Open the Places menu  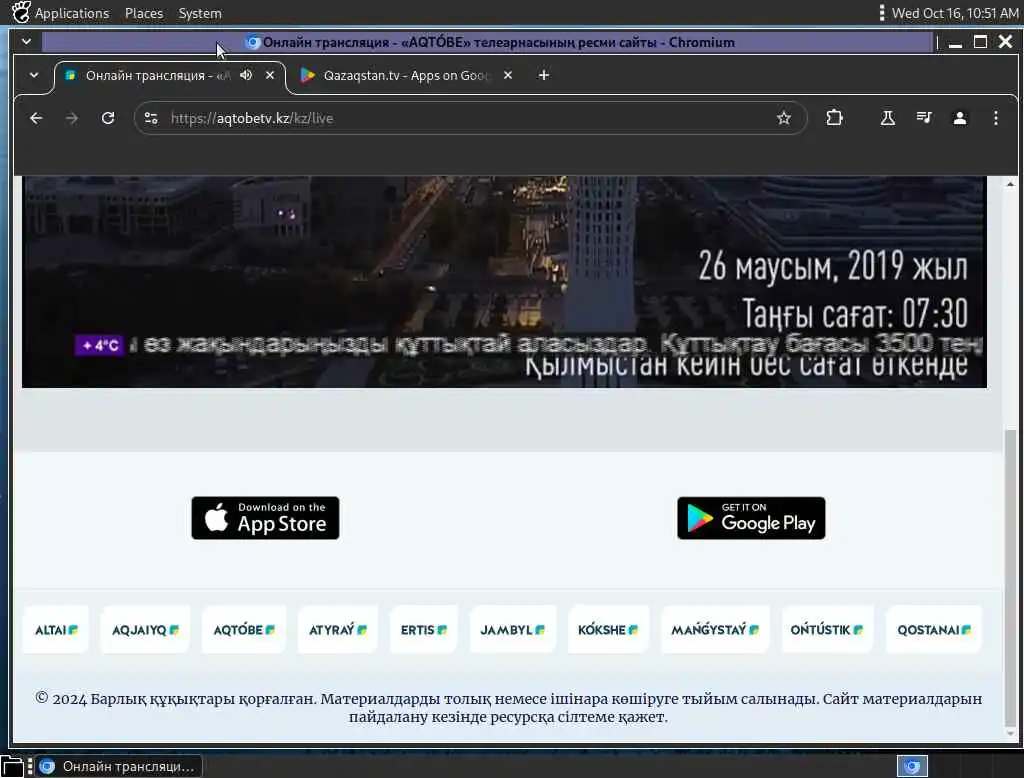(x=144, y=13)
